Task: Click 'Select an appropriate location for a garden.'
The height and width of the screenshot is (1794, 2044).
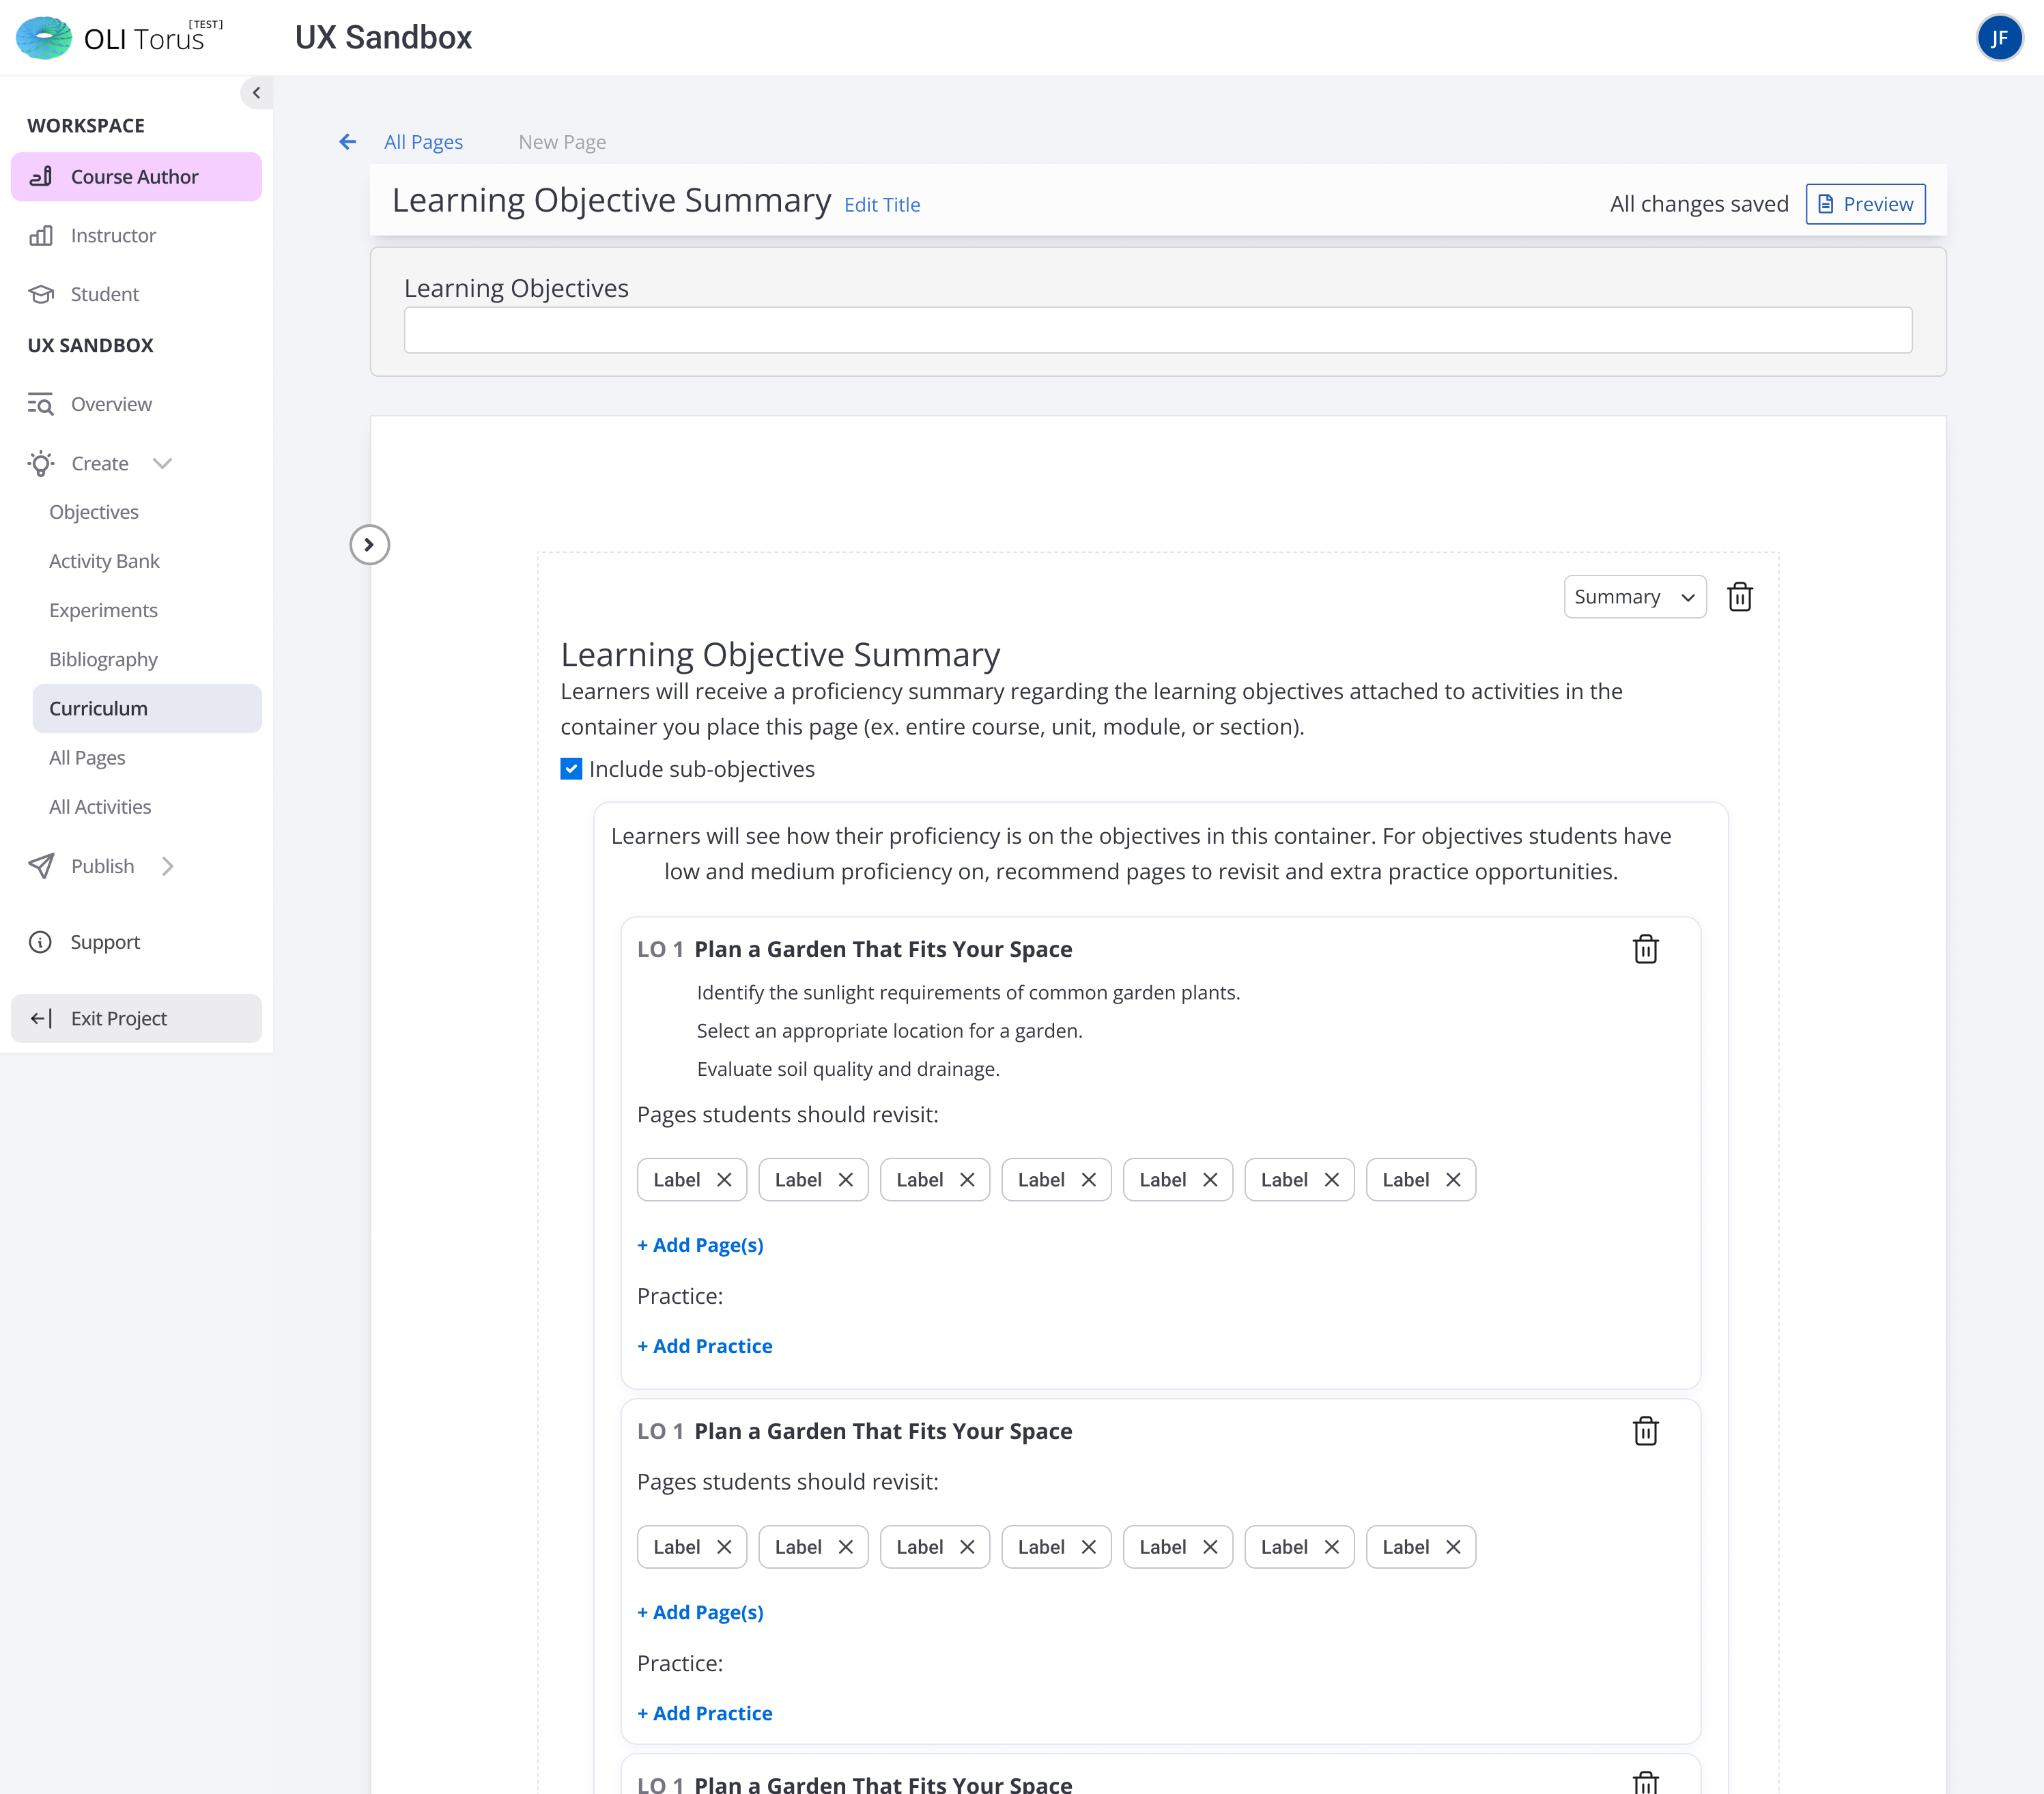Action: [889, 1031]
